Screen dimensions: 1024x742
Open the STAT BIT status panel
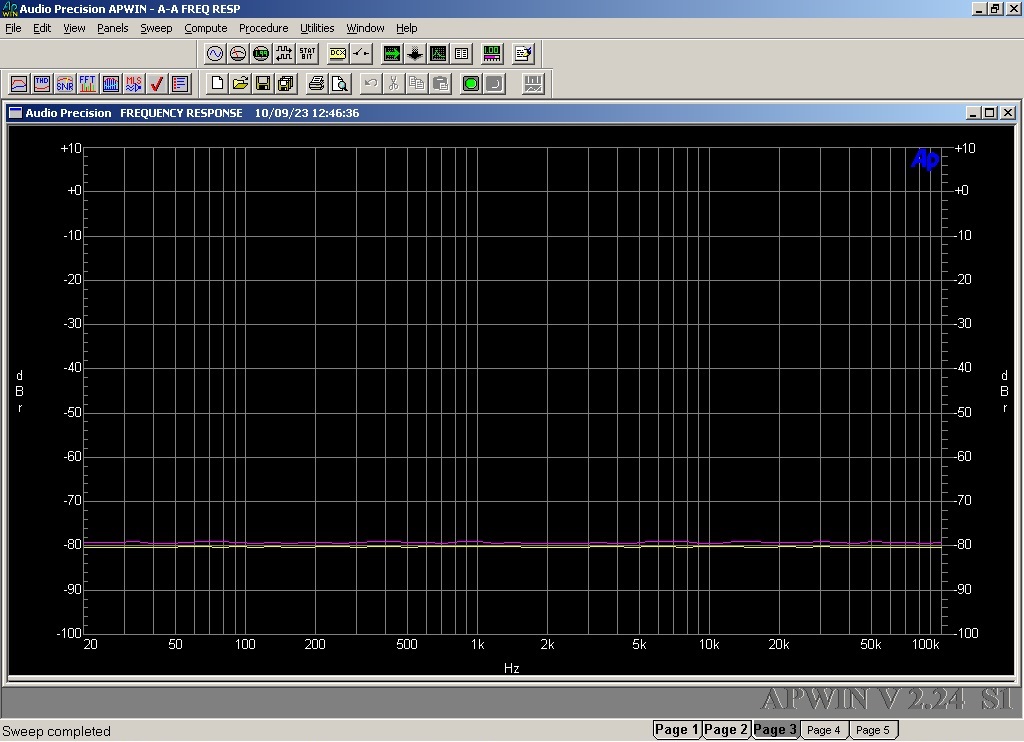[307, 54]
